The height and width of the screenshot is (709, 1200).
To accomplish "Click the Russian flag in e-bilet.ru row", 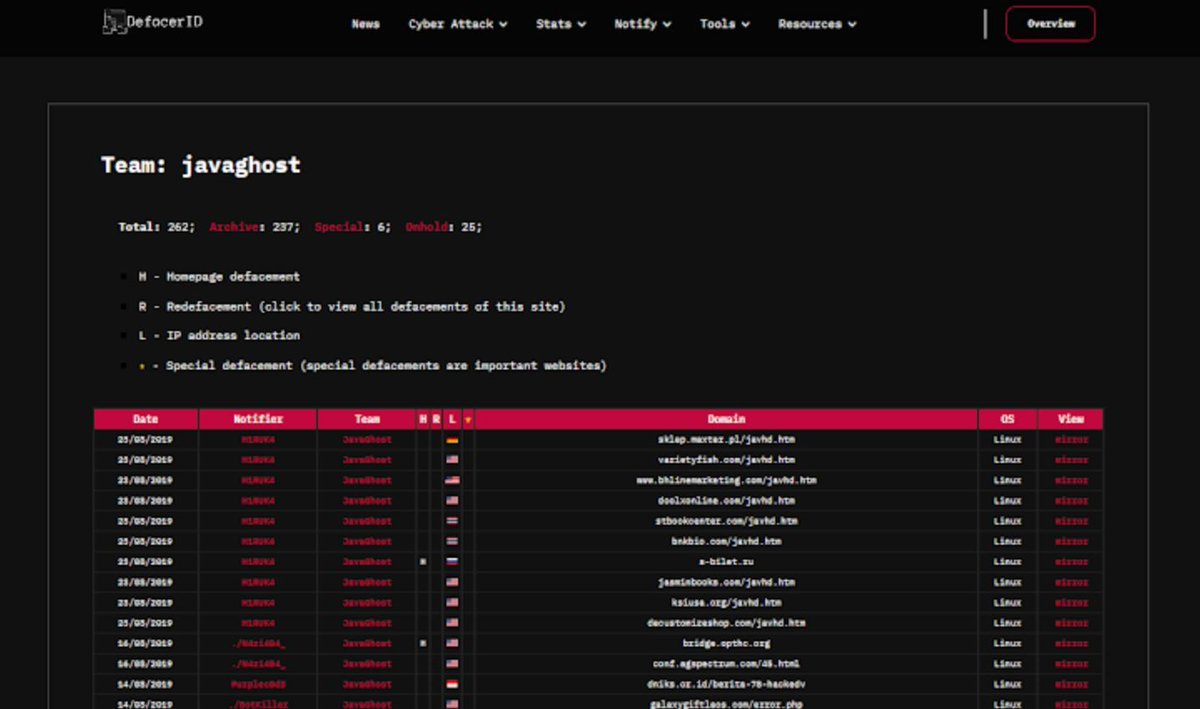I will (452, 562).
